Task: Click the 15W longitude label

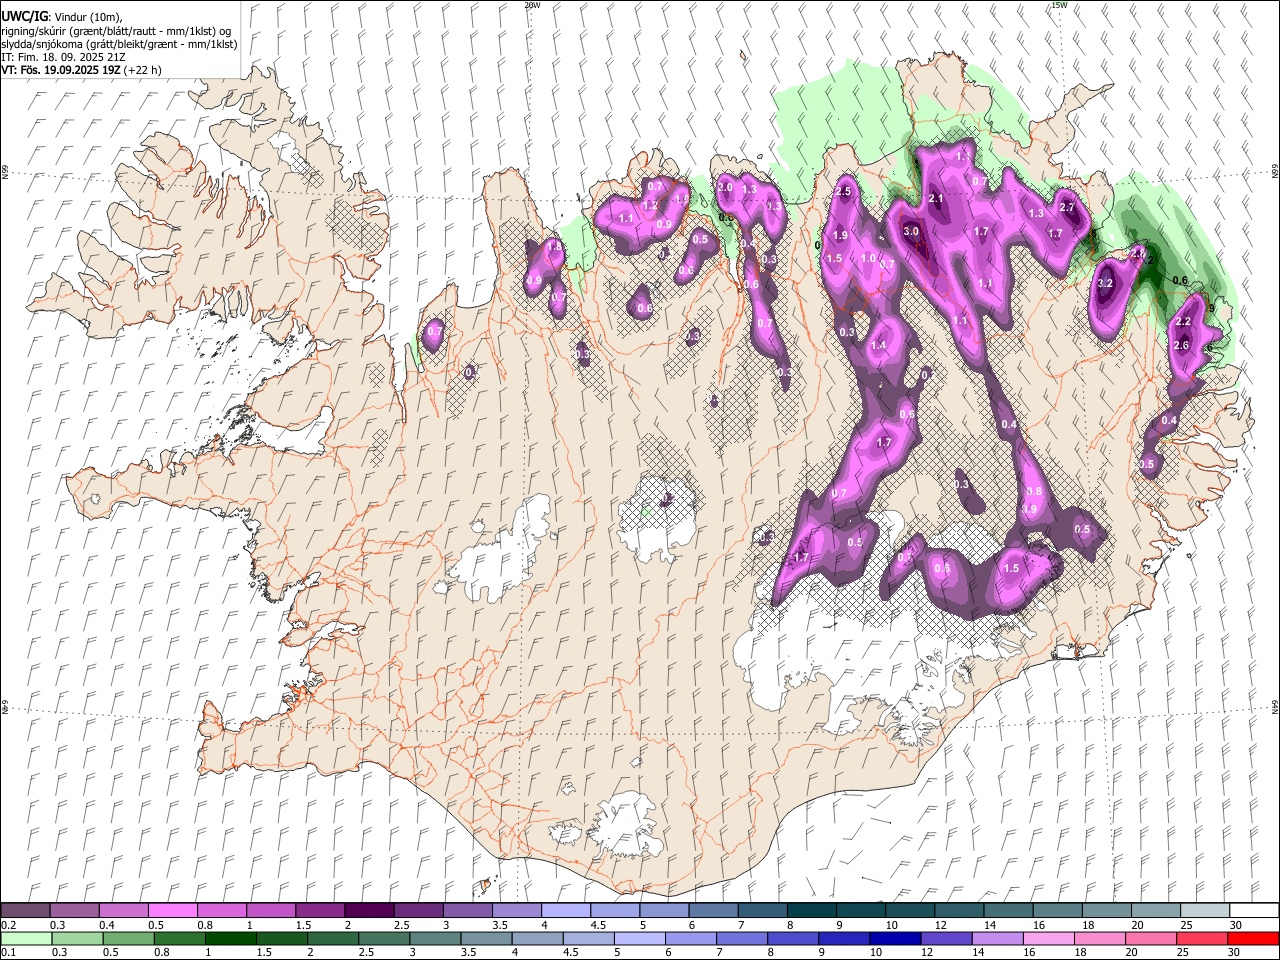Action: [1059, 5]
